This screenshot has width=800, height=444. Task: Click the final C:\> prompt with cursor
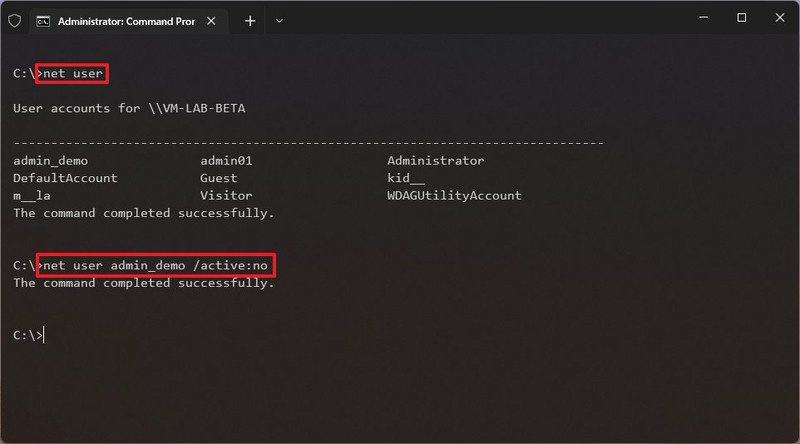[29, 335]
